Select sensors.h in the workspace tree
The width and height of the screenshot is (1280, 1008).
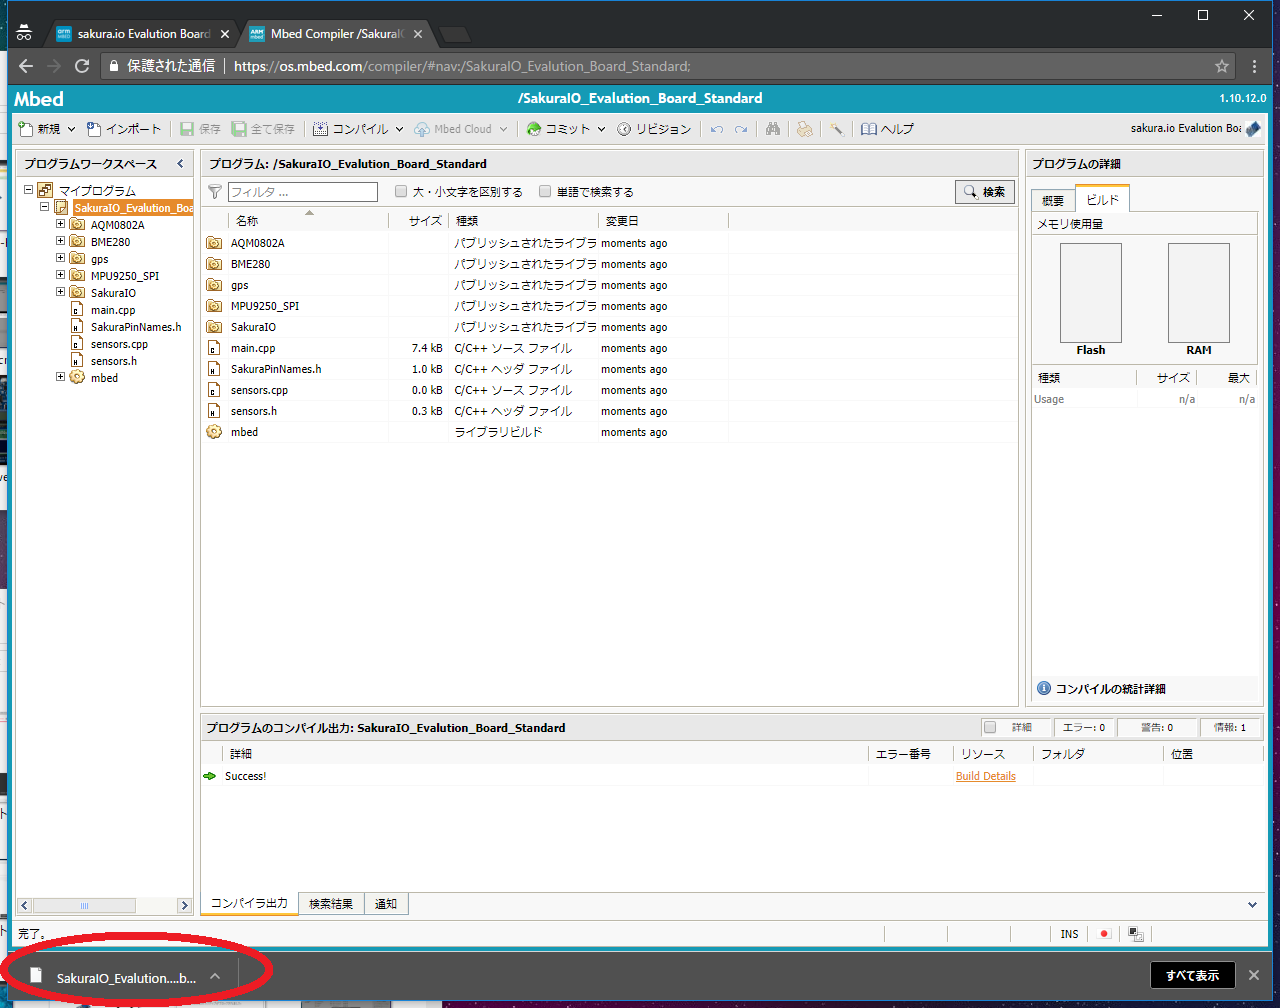click(114, 361)
